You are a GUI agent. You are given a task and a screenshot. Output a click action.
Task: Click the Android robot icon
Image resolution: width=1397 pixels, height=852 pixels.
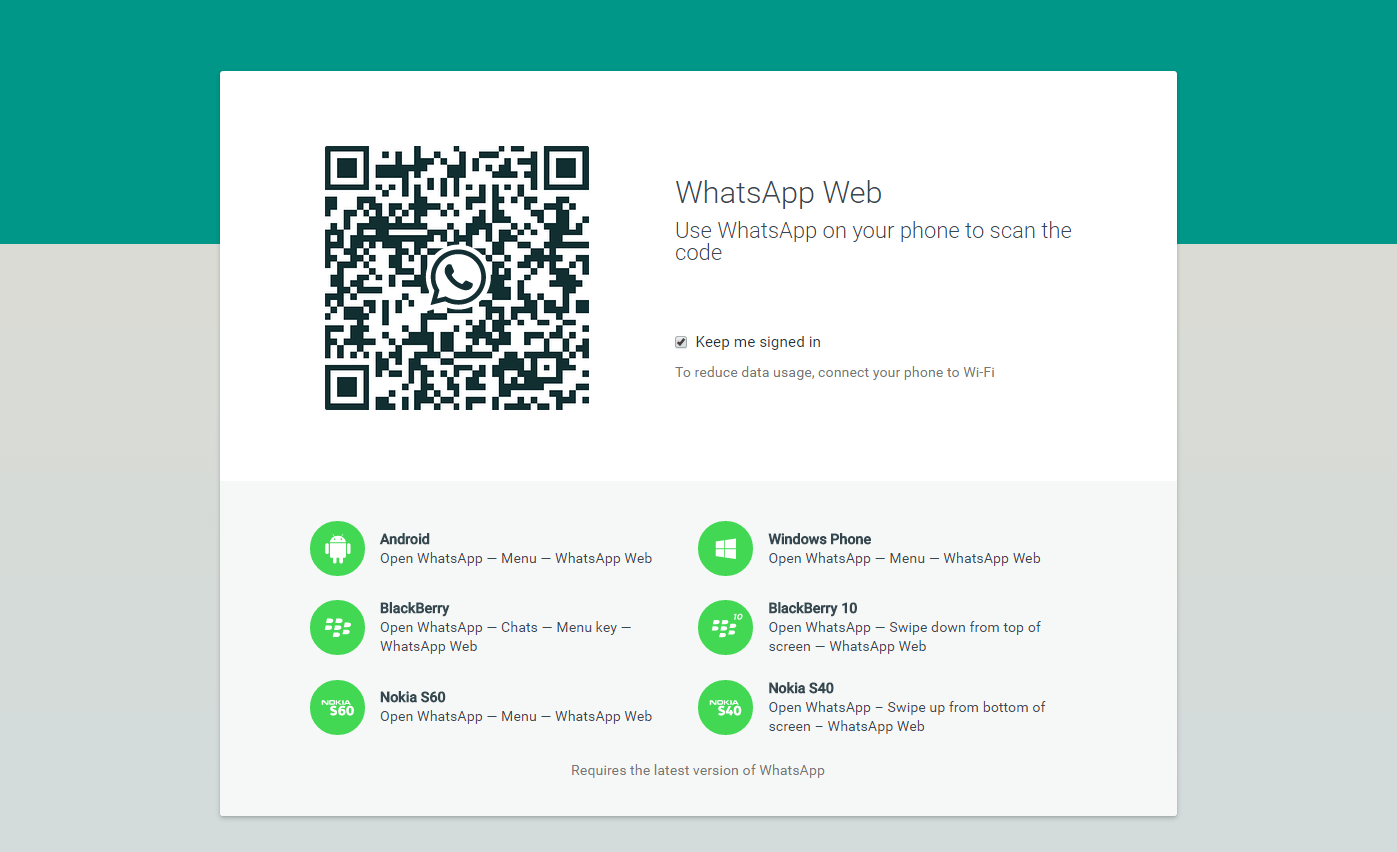click(338, 548)
